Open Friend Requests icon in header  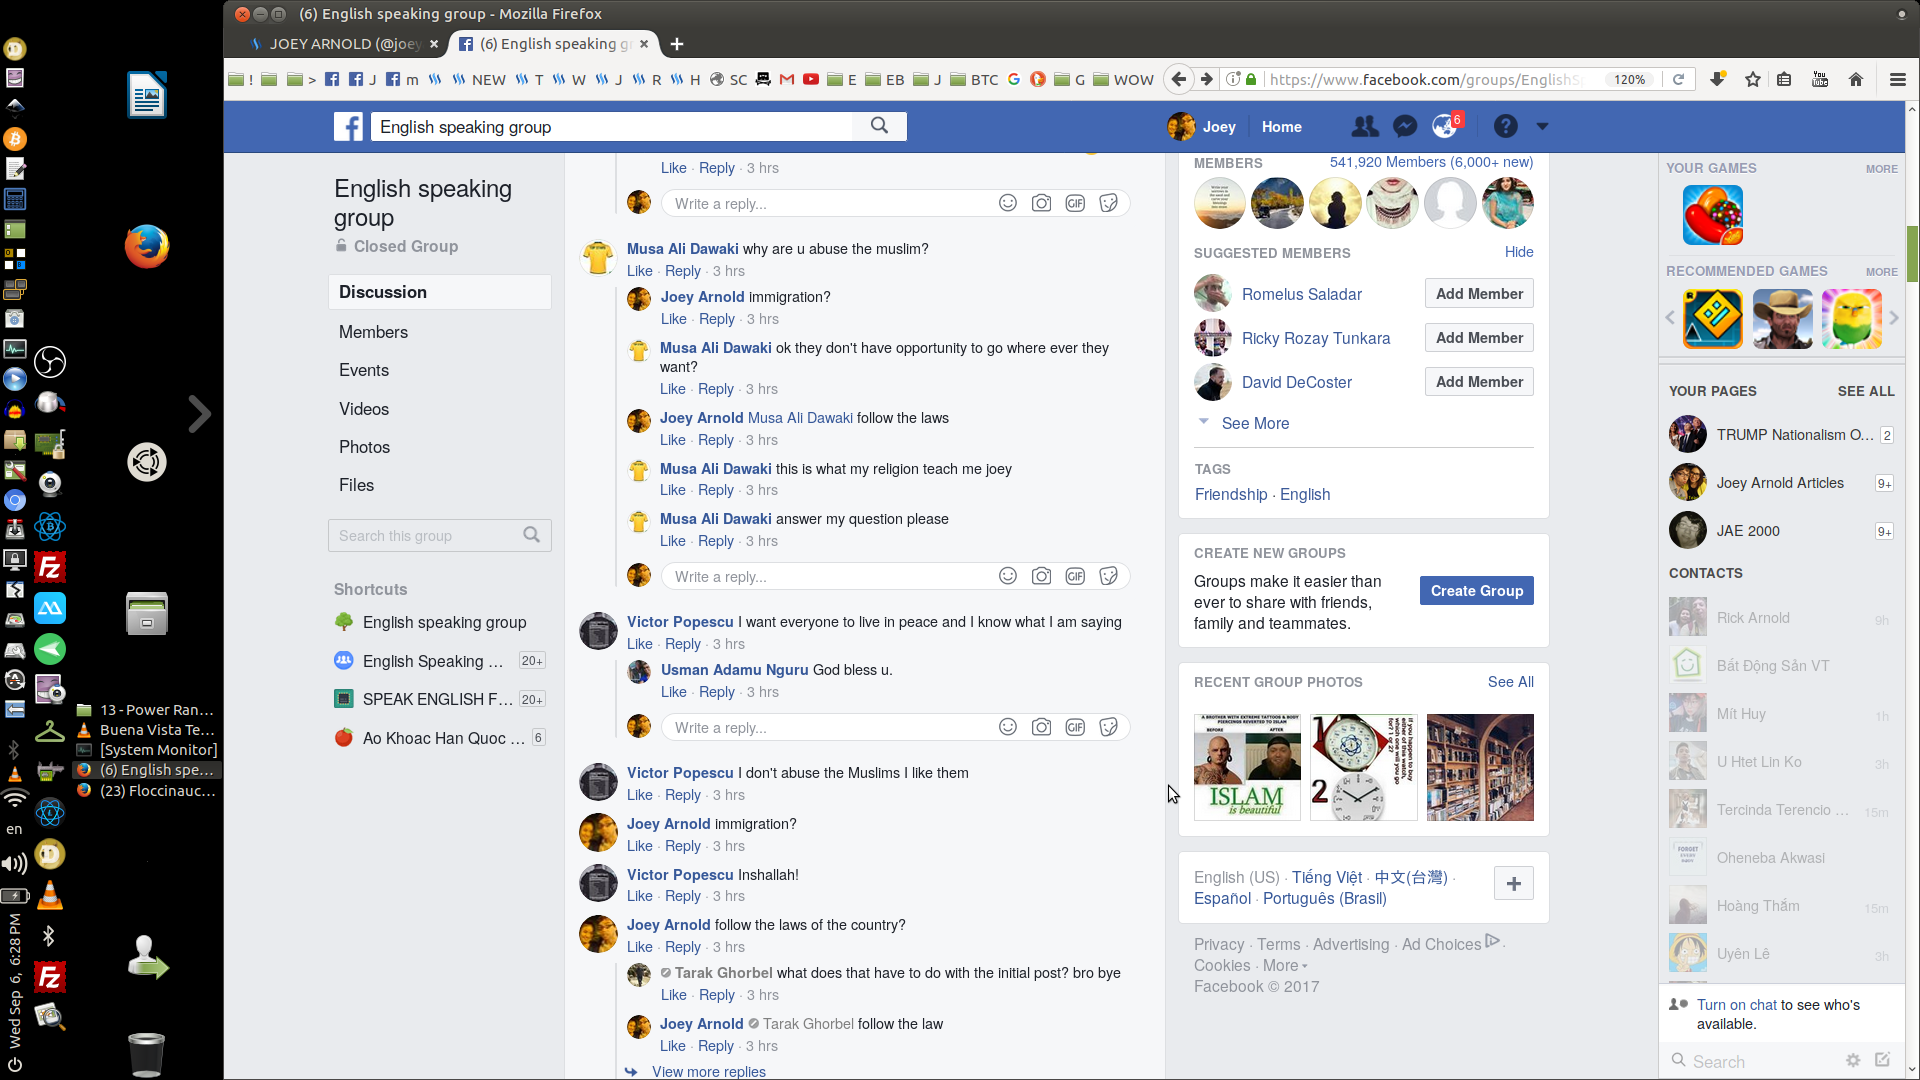point(1364,127)
